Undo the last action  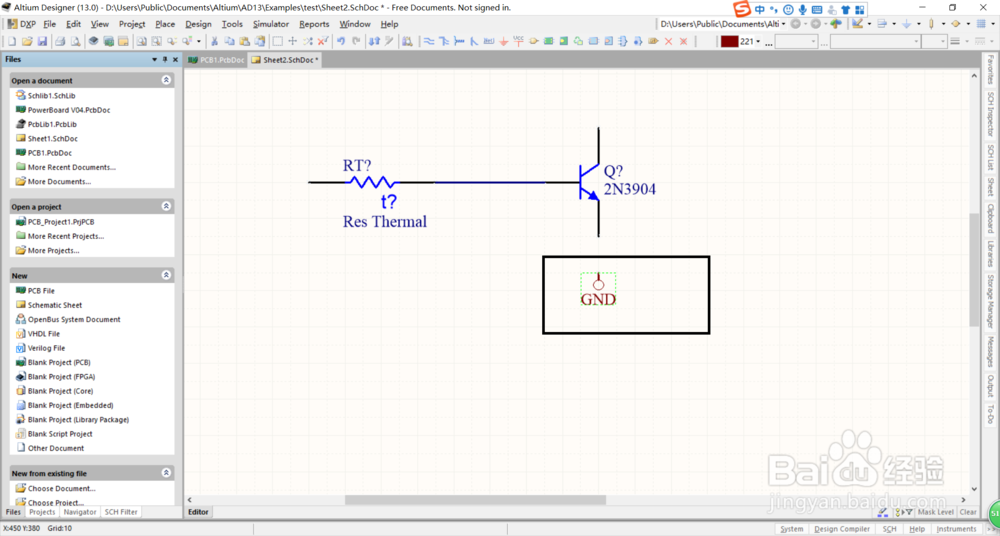tap(341, 41)
